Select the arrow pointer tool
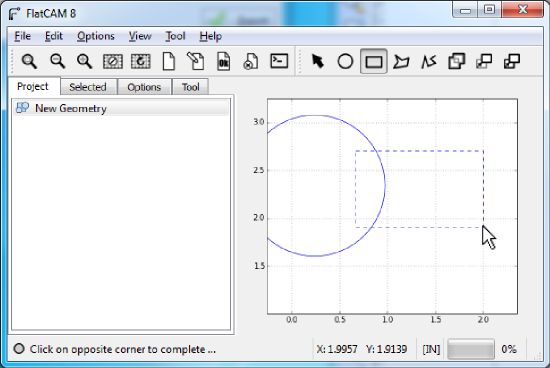Image resolution: width=550 pixels, height=368 pixels. pos(318,61)
